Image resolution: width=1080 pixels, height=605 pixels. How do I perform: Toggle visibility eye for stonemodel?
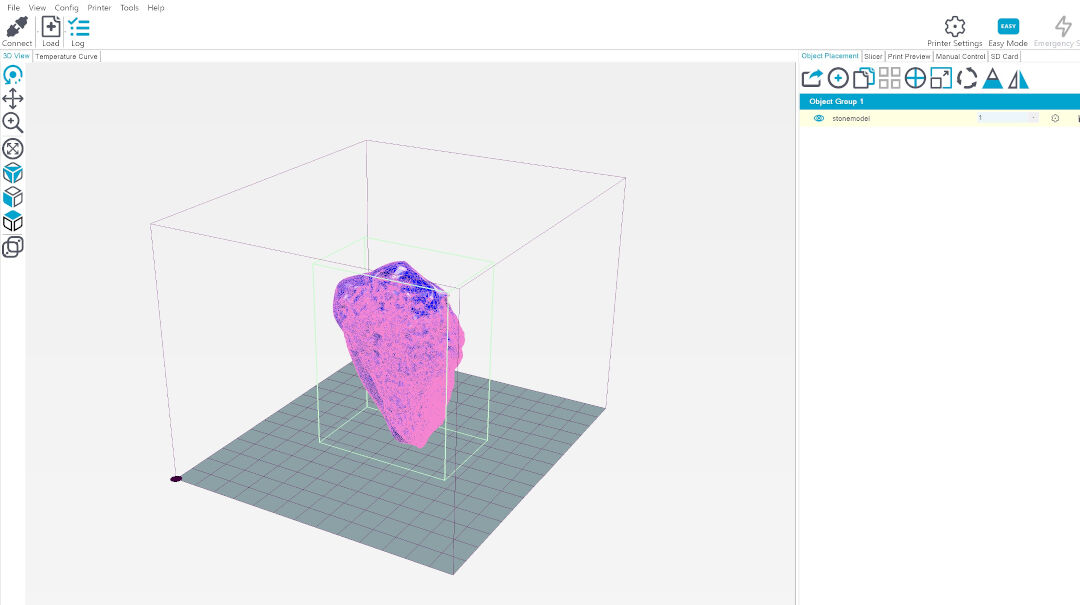(819, 119)
